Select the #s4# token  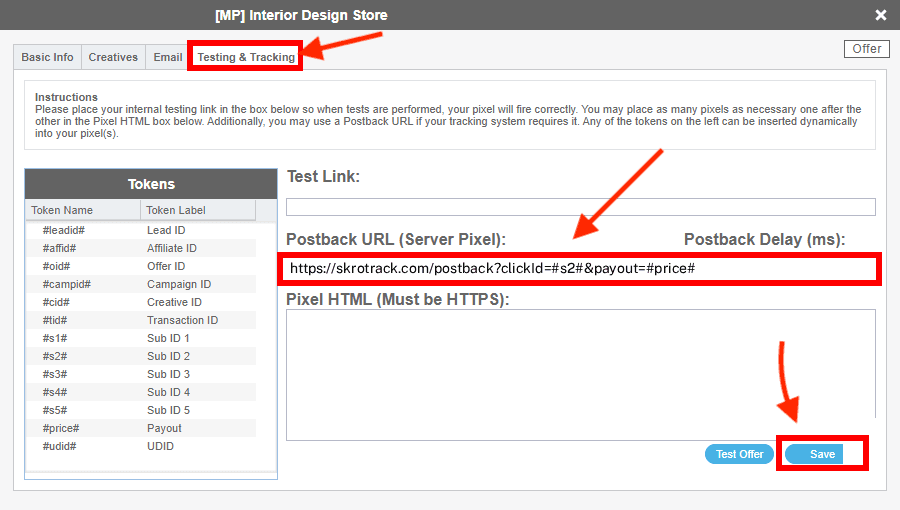click(x=55, y=392)
